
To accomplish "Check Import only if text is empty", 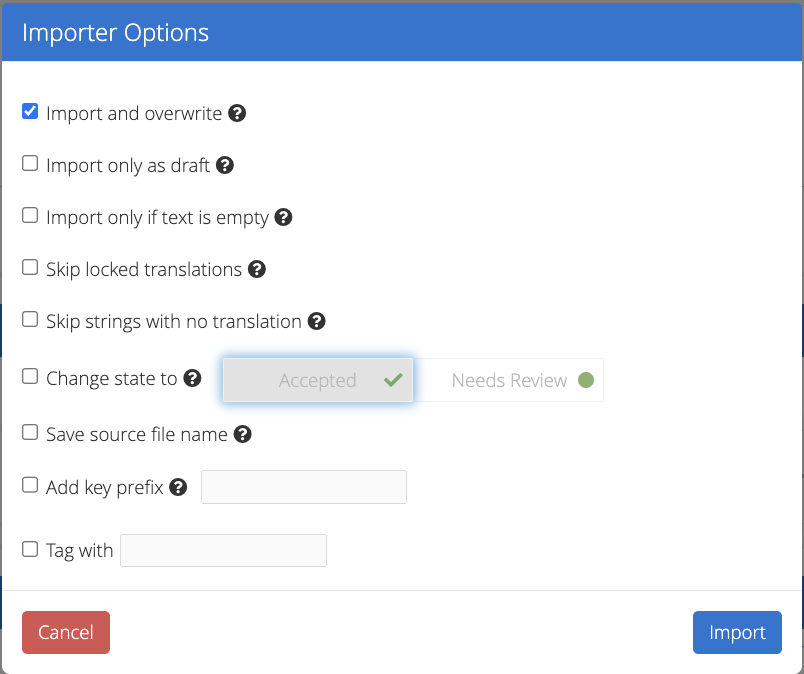I will click(x=30, y=215).
